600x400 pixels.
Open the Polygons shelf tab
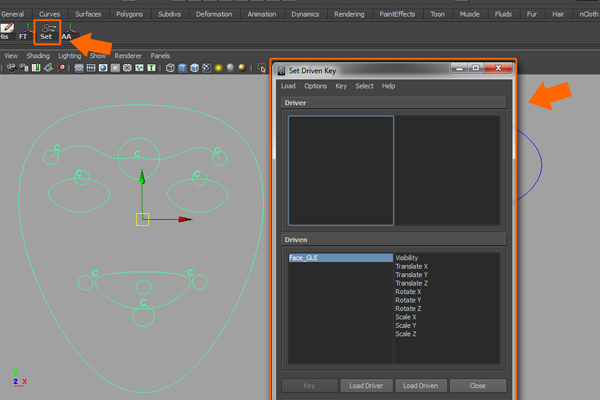pos(130,14)
